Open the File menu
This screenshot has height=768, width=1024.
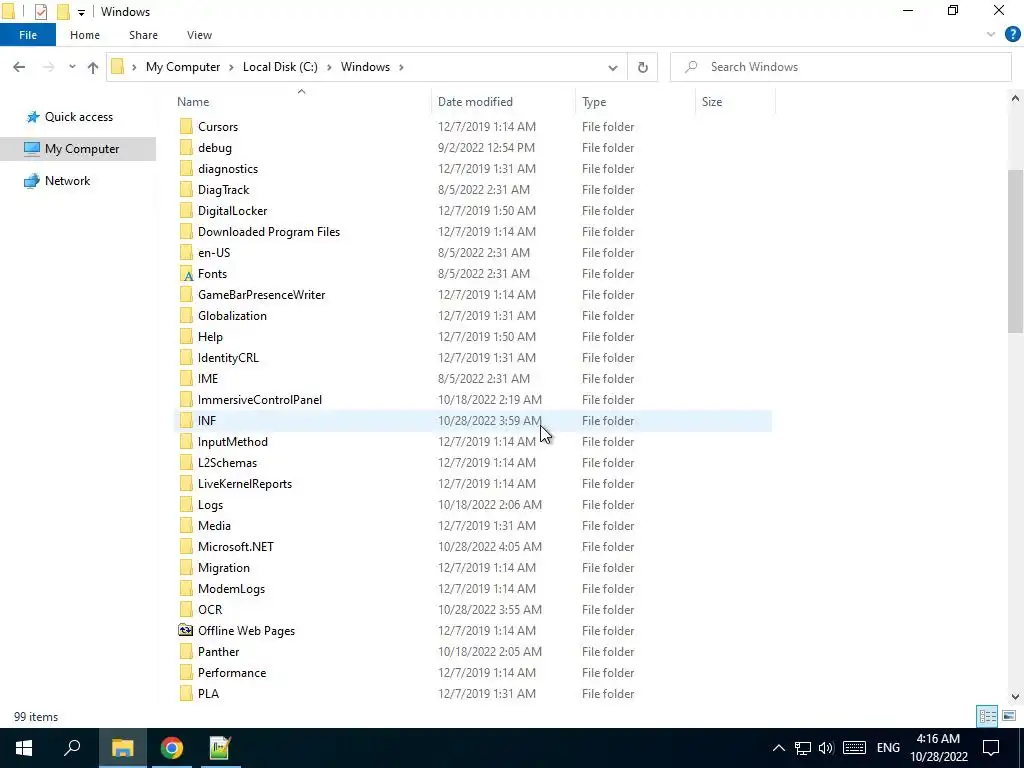28,35
